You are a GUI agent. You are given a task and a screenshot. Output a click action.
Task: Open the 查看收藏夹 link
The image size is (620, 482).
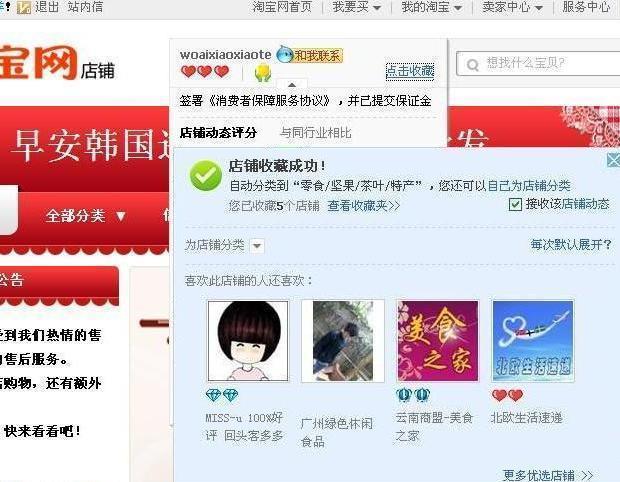(364, 206)
